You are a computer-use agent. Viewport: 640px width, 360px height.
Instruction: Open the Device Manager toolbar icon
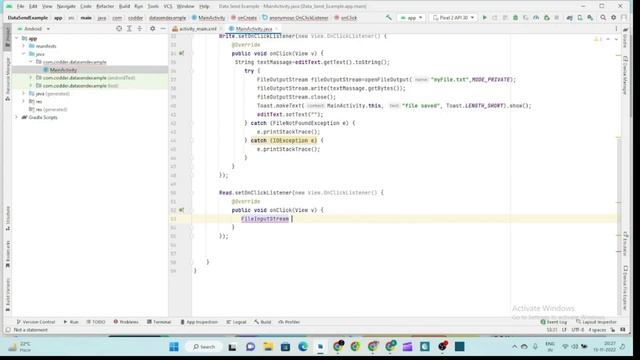(580, 18)
